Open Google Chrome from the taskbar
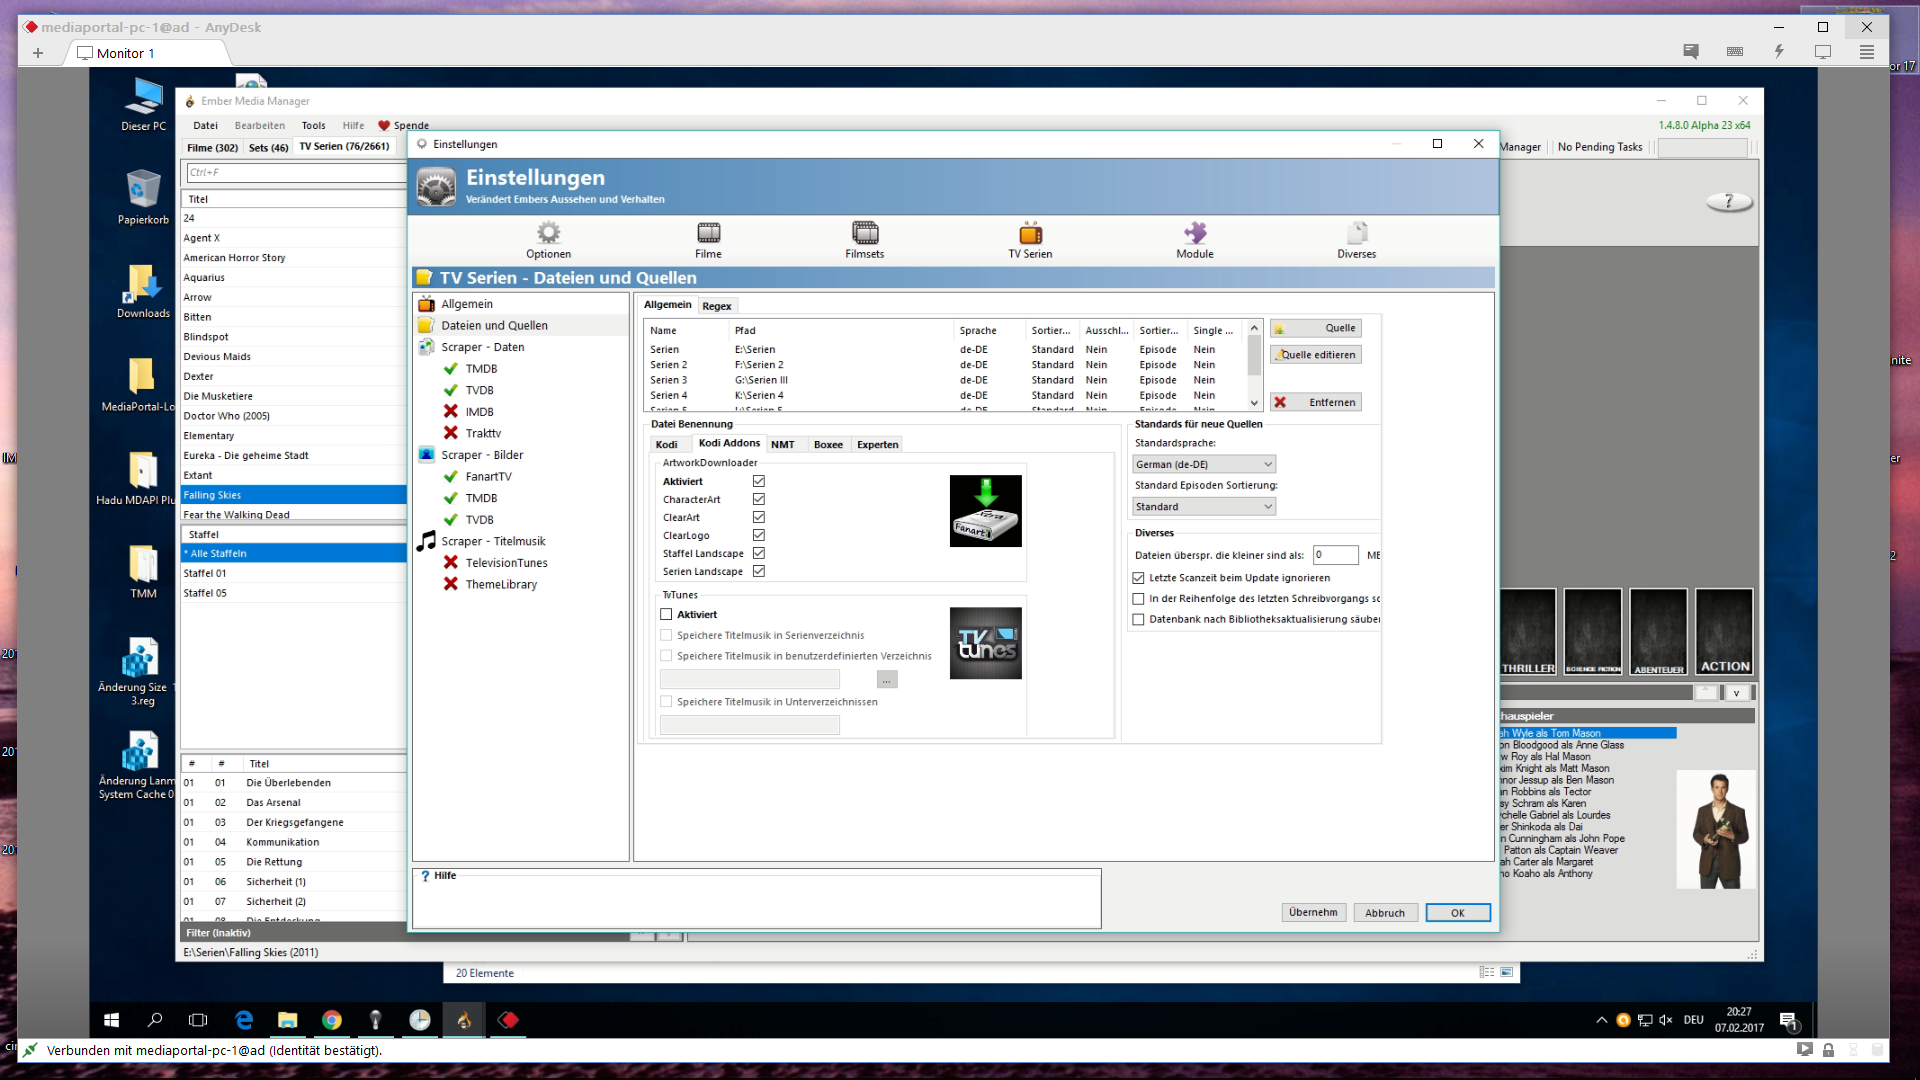The image size is (1920, 1080). click(331, 1020)
